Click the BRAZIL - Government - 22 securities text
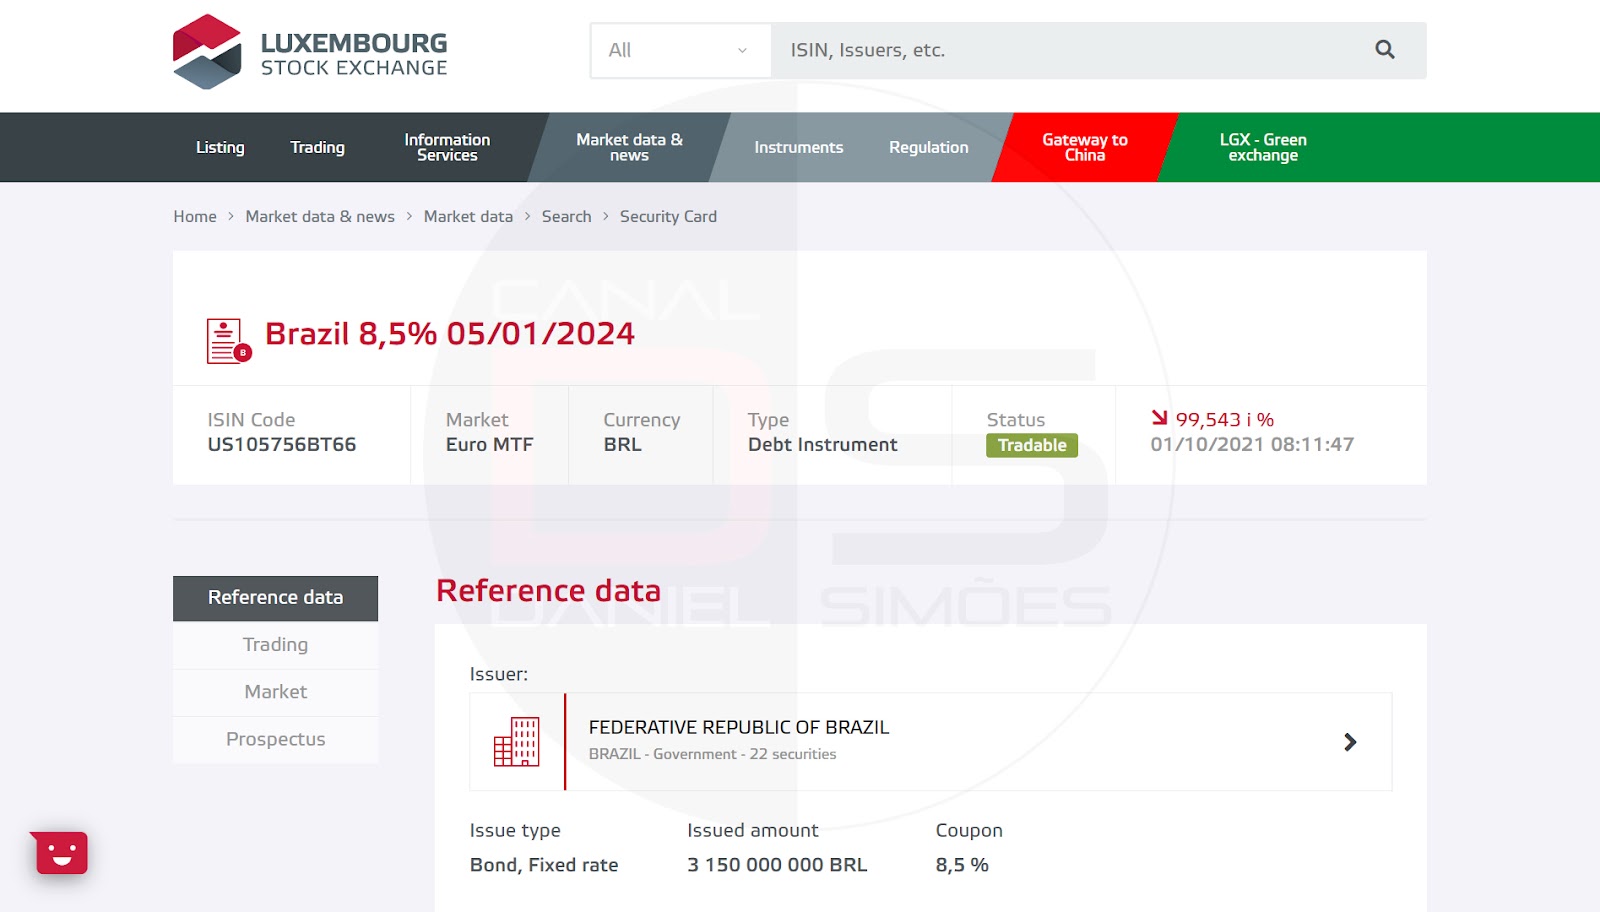 click(712, 754)
